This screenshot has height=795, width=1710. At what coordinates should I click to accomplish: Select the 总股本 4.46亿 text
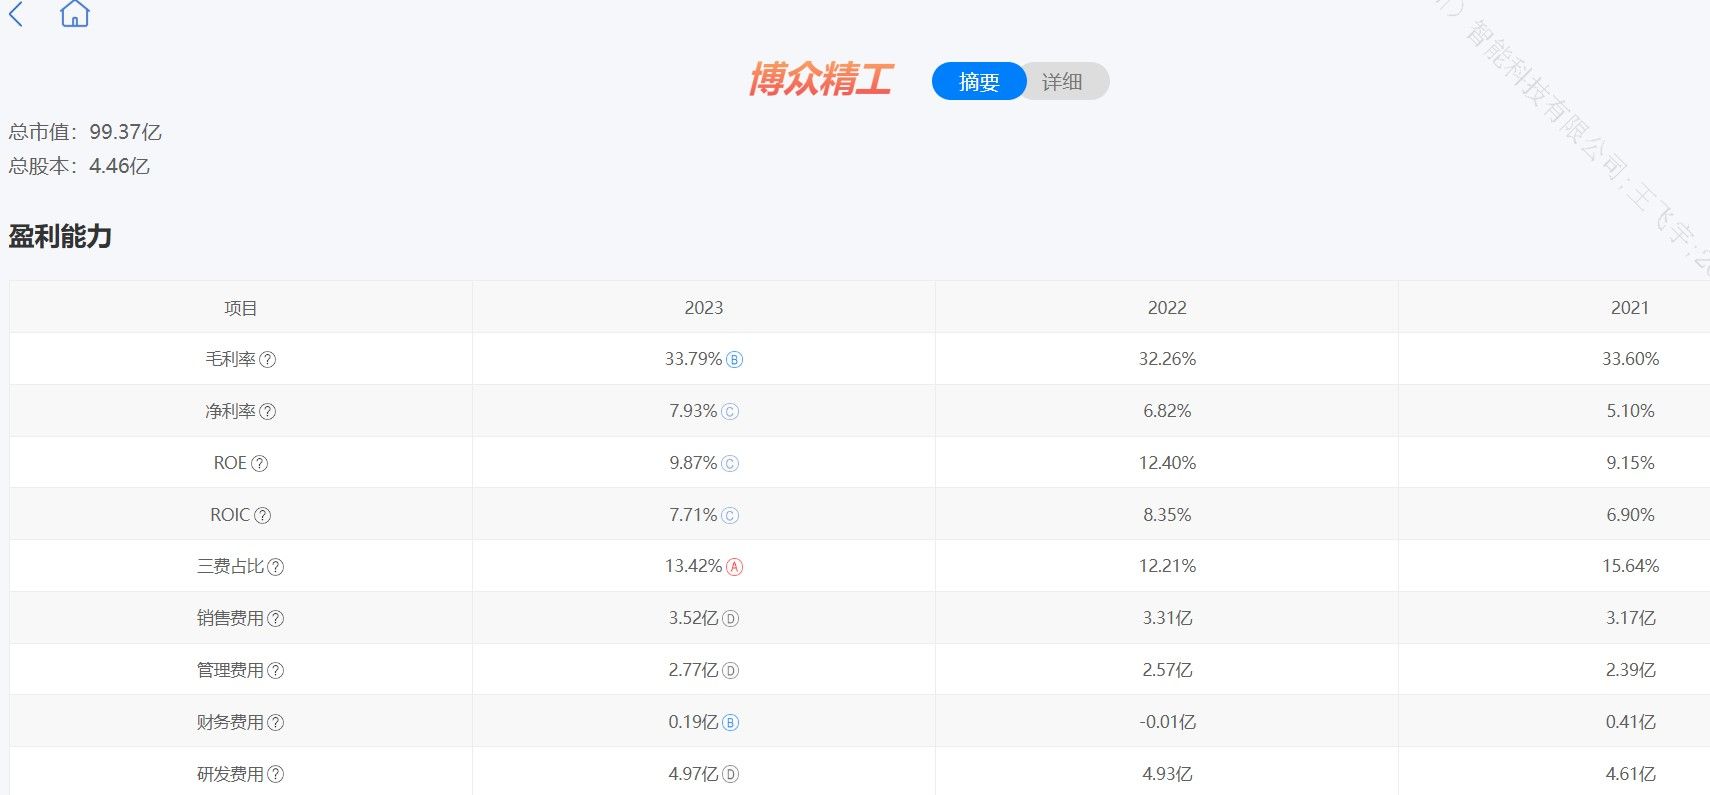(x=79, y=166)
